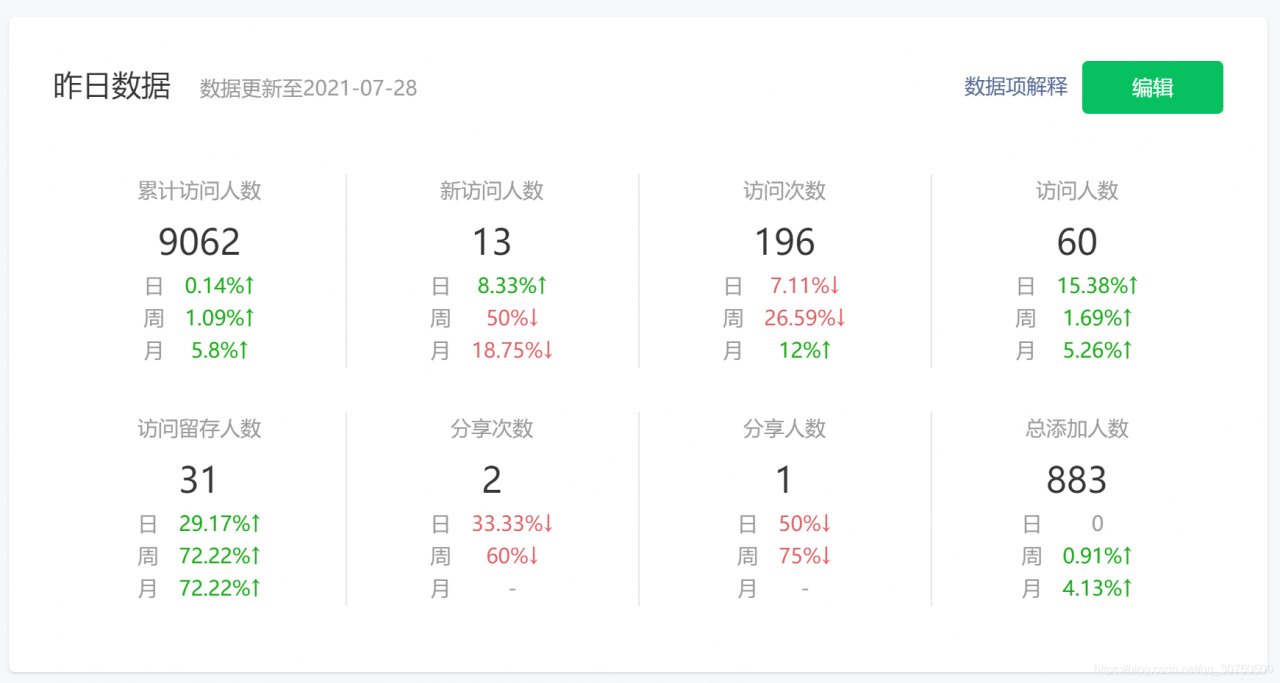Click the value 60
1280x683 pixels.
coord(1077,242)
